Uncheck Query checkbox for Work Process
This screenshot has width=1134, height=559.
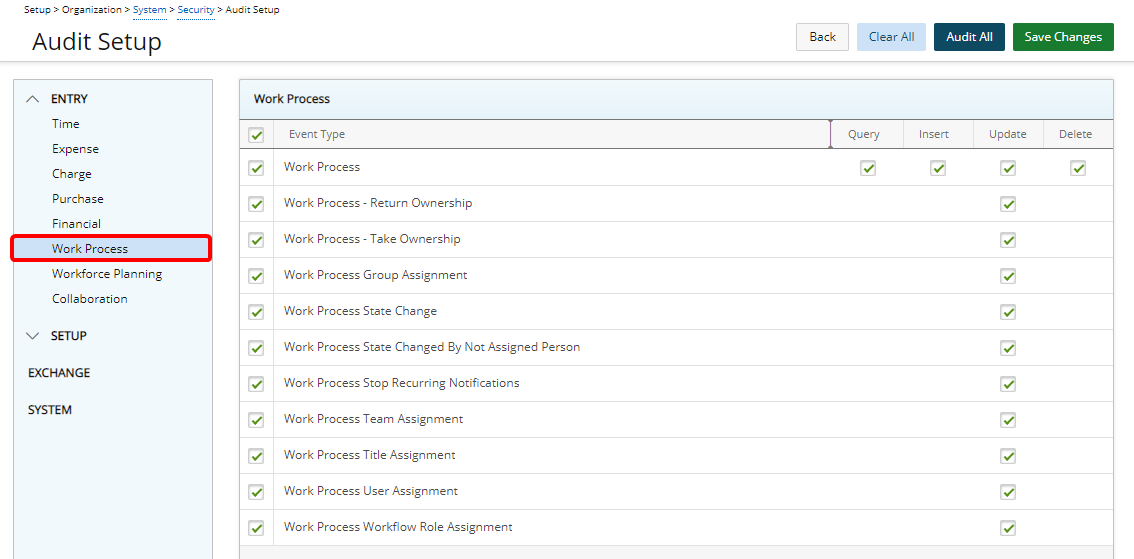pyautogui.click(x=868, y=168)
